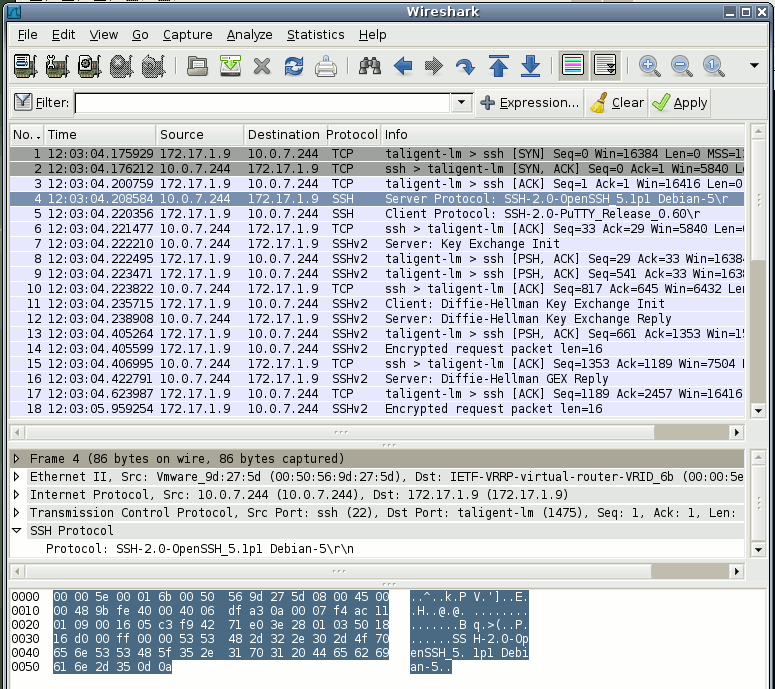Select packet 12 Diffie-Hellman Key Exchange Reply

[x=377, y=318]
